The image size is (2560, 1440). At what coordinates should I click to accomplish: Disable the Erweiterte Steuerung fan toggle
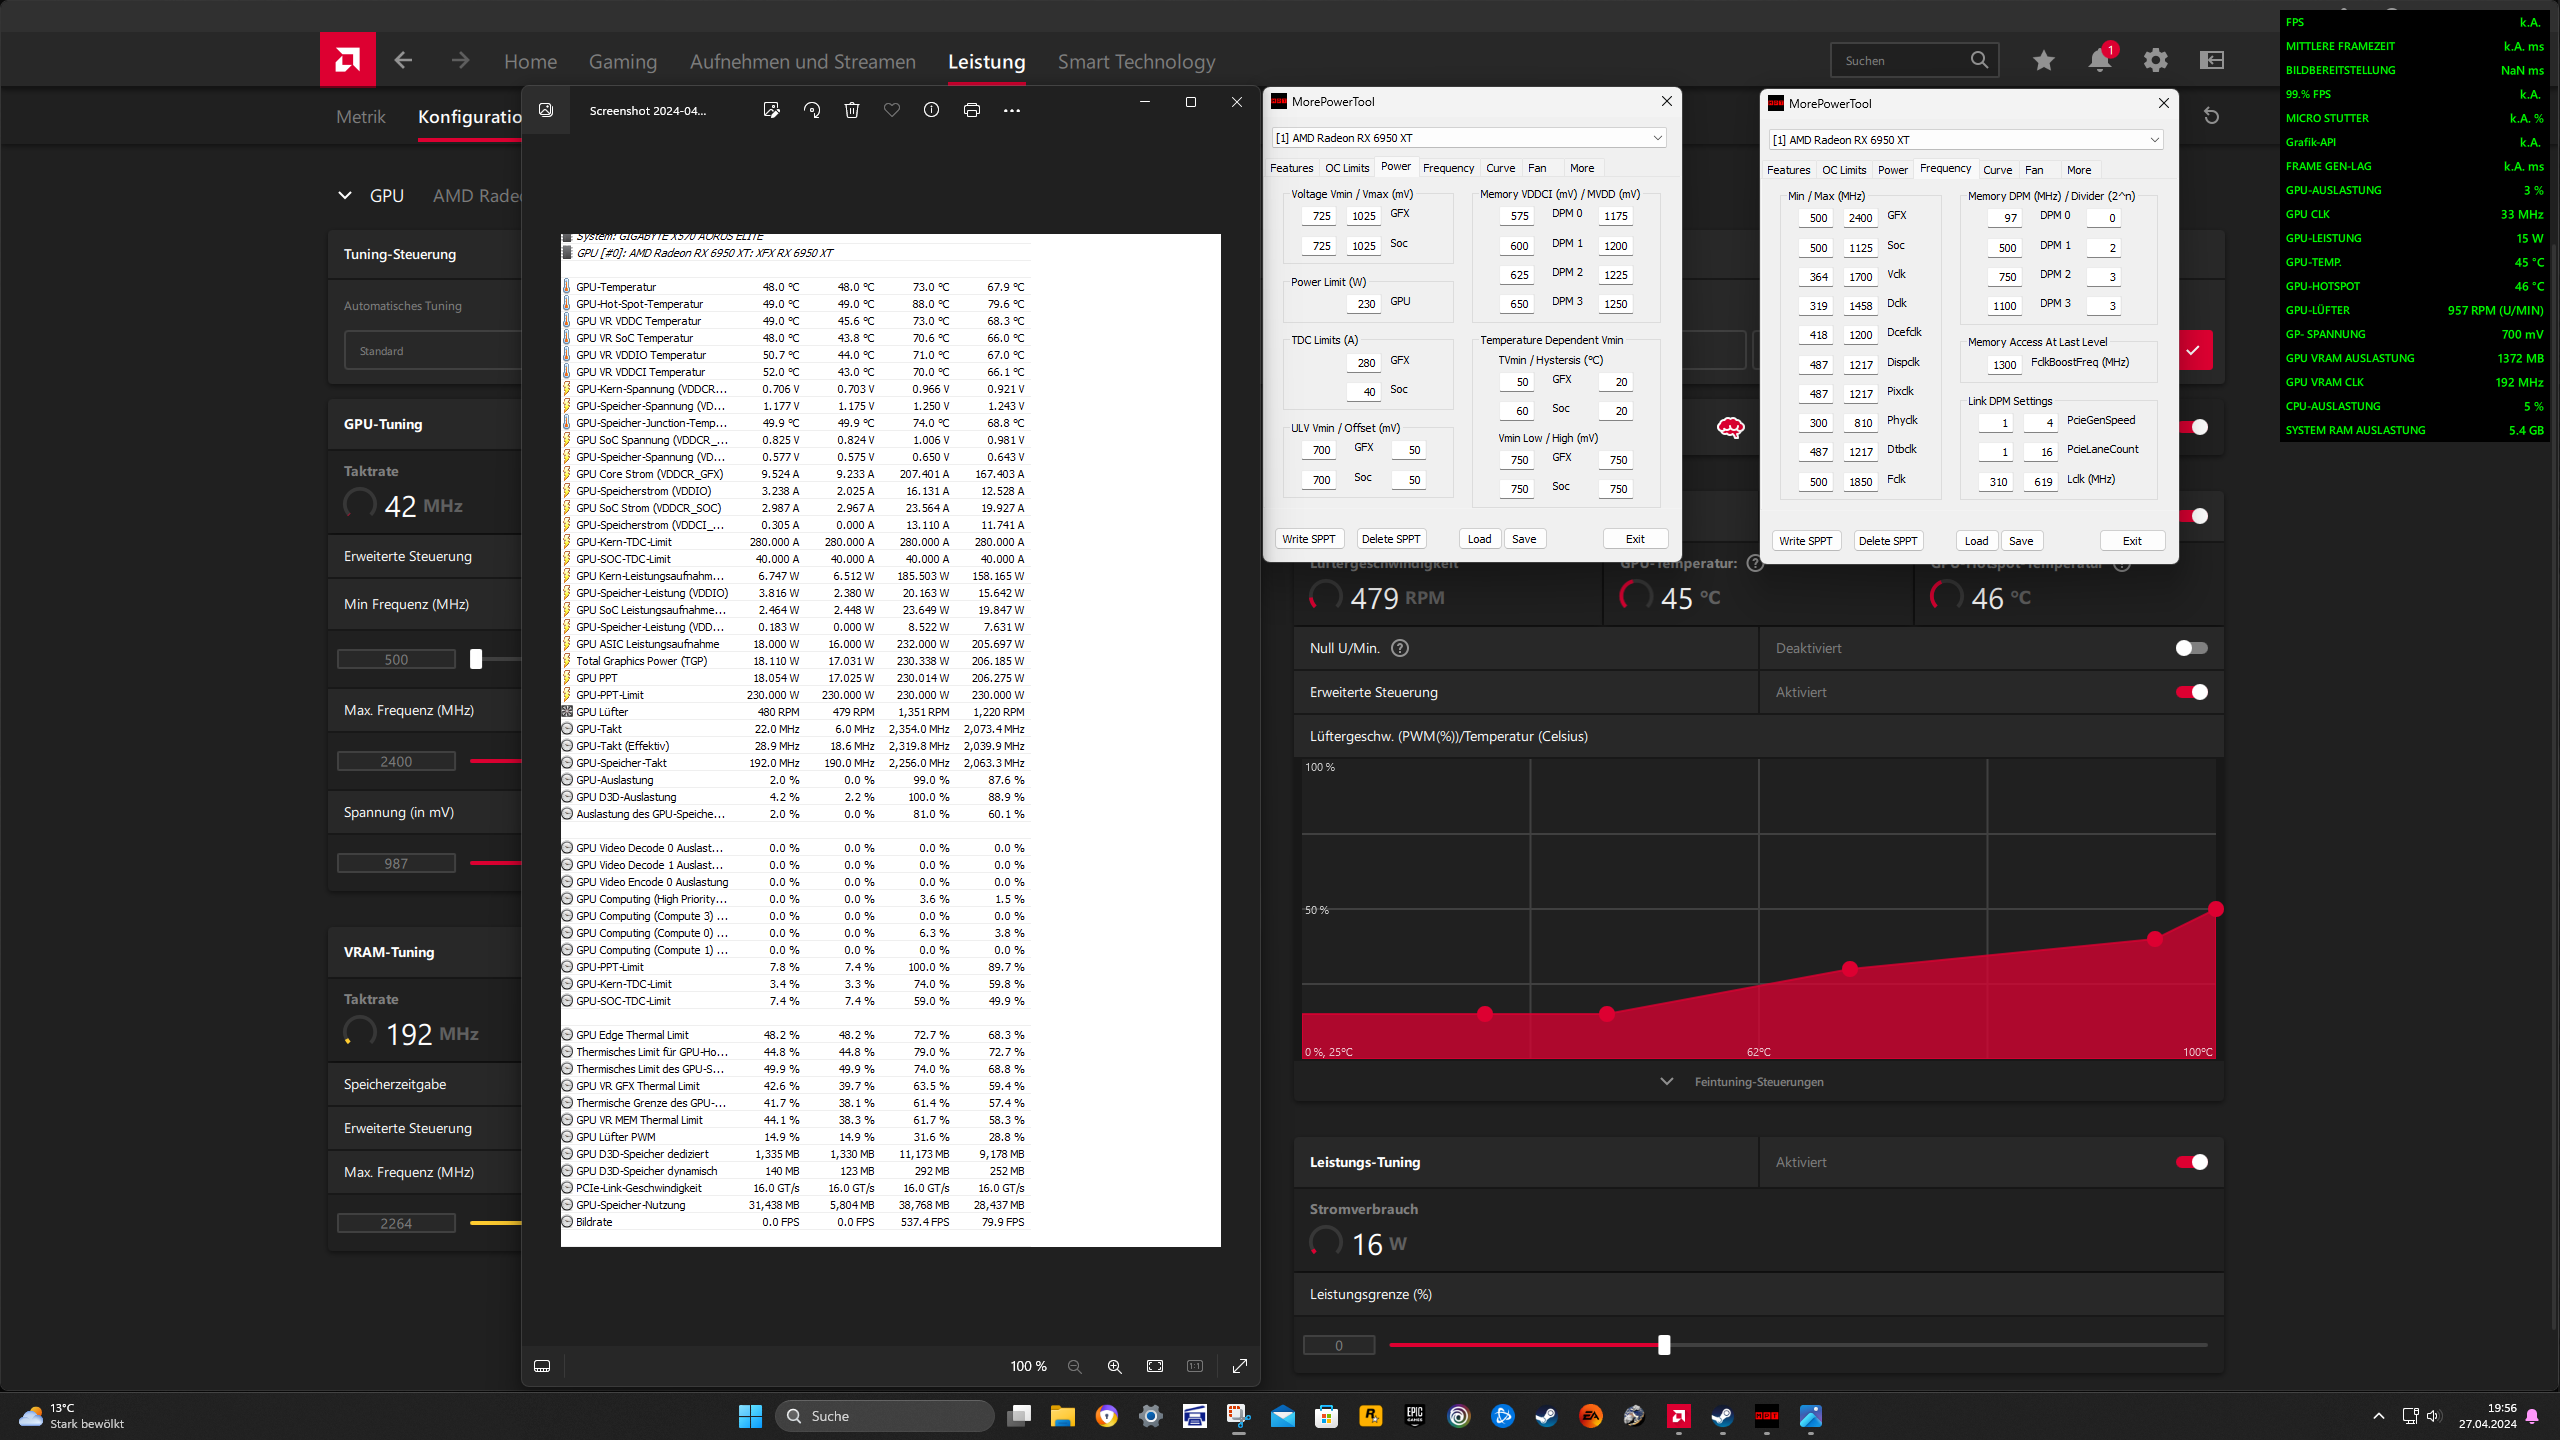[2191, 692]
